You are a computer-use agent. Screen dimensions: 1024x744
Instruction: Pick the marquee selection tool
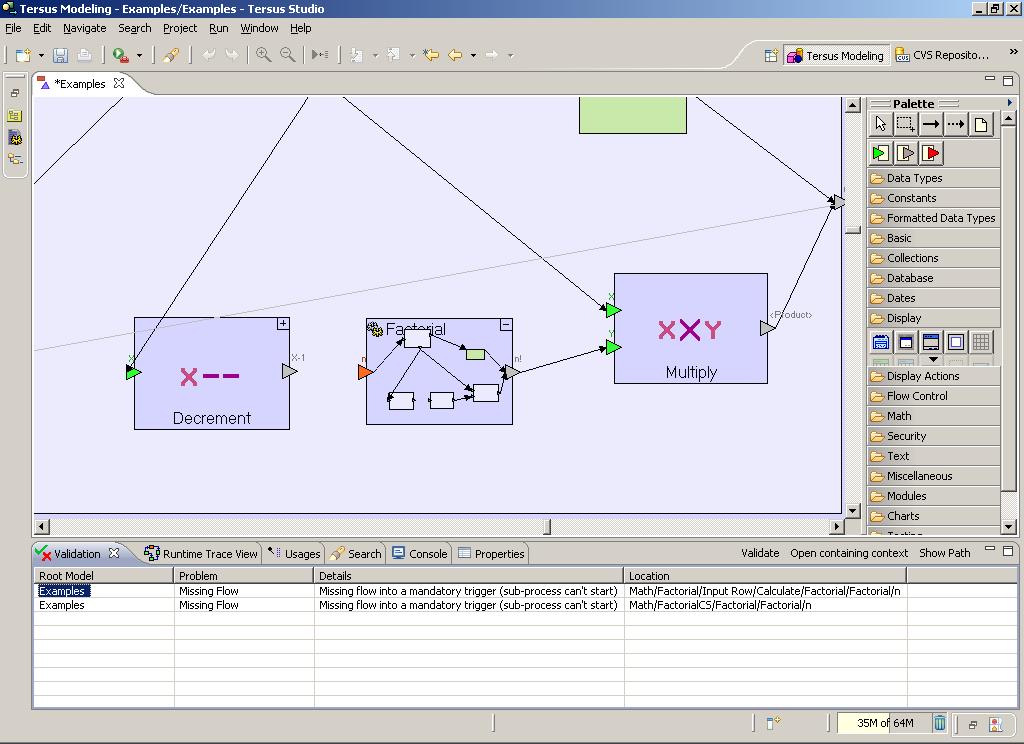[905, 124]
